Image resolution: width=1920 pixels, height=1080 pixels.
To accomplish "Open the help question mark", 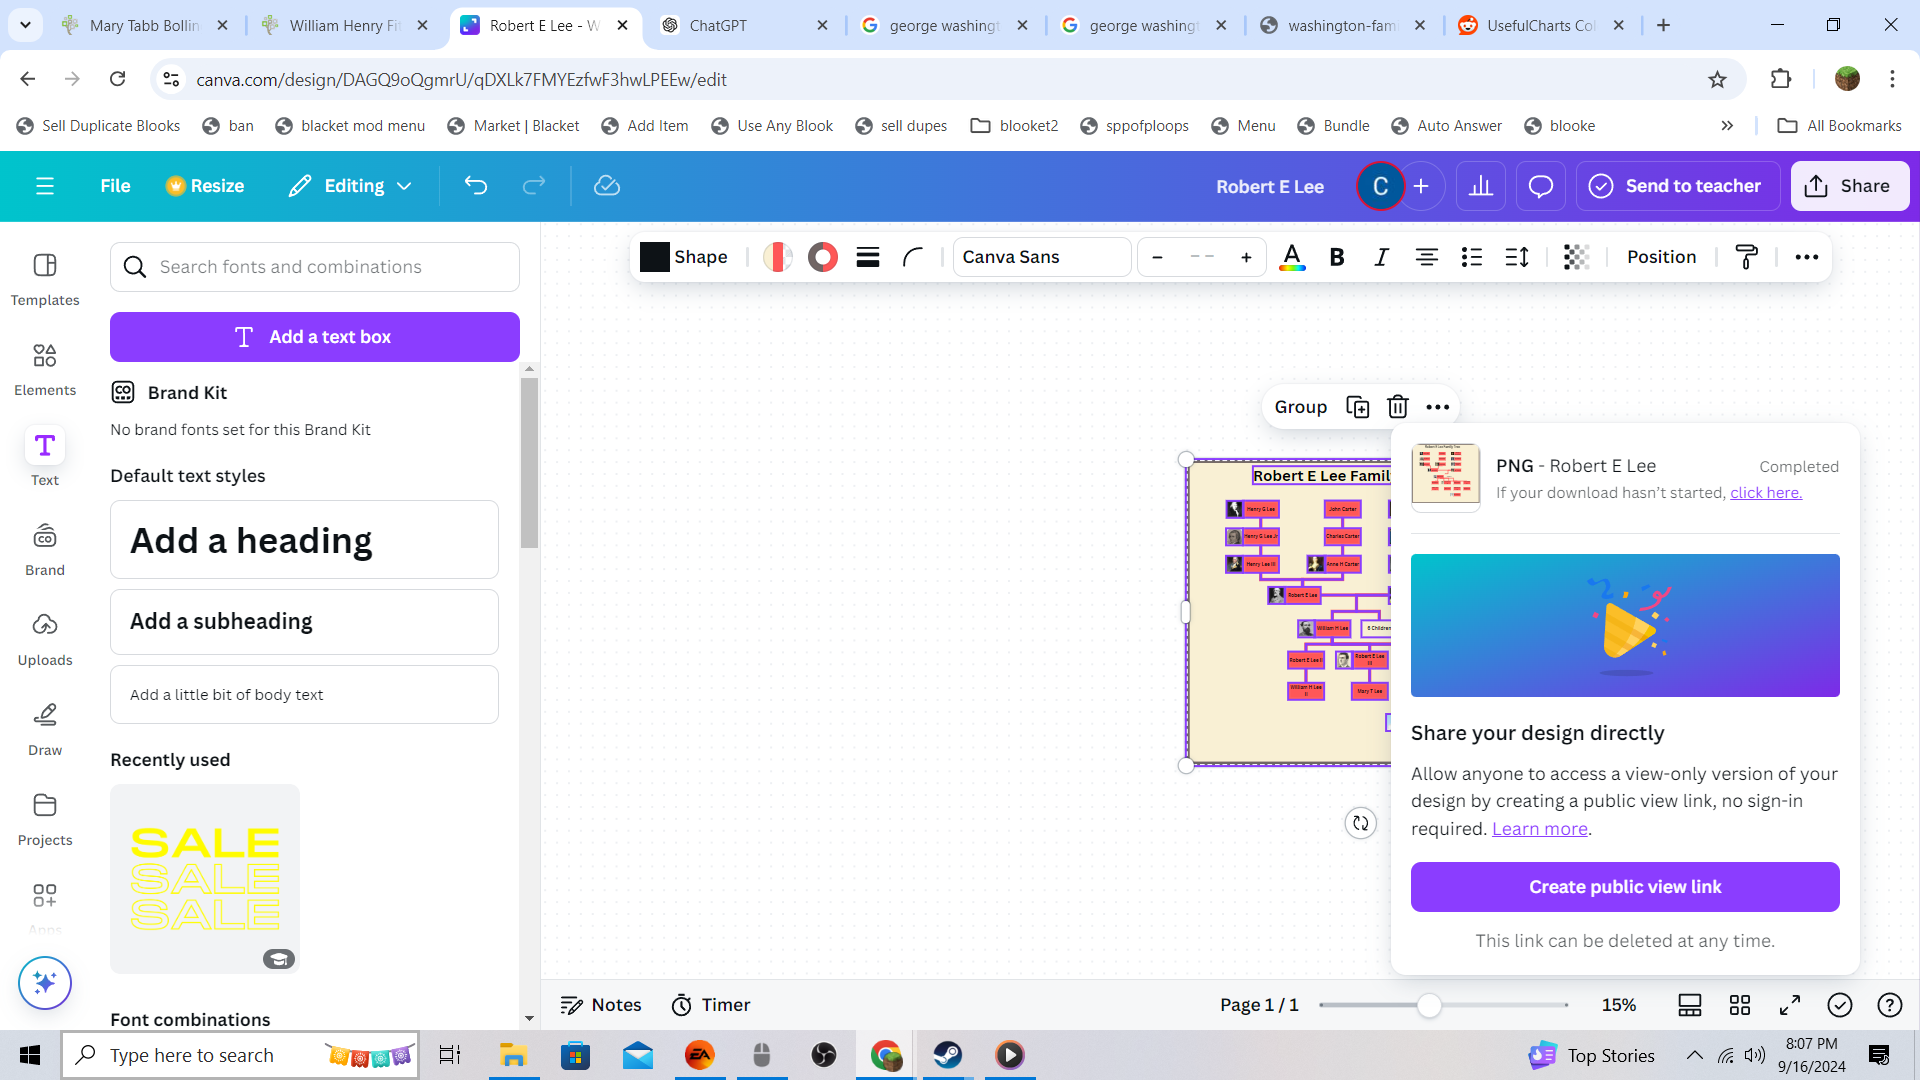I will 1890,1005.
